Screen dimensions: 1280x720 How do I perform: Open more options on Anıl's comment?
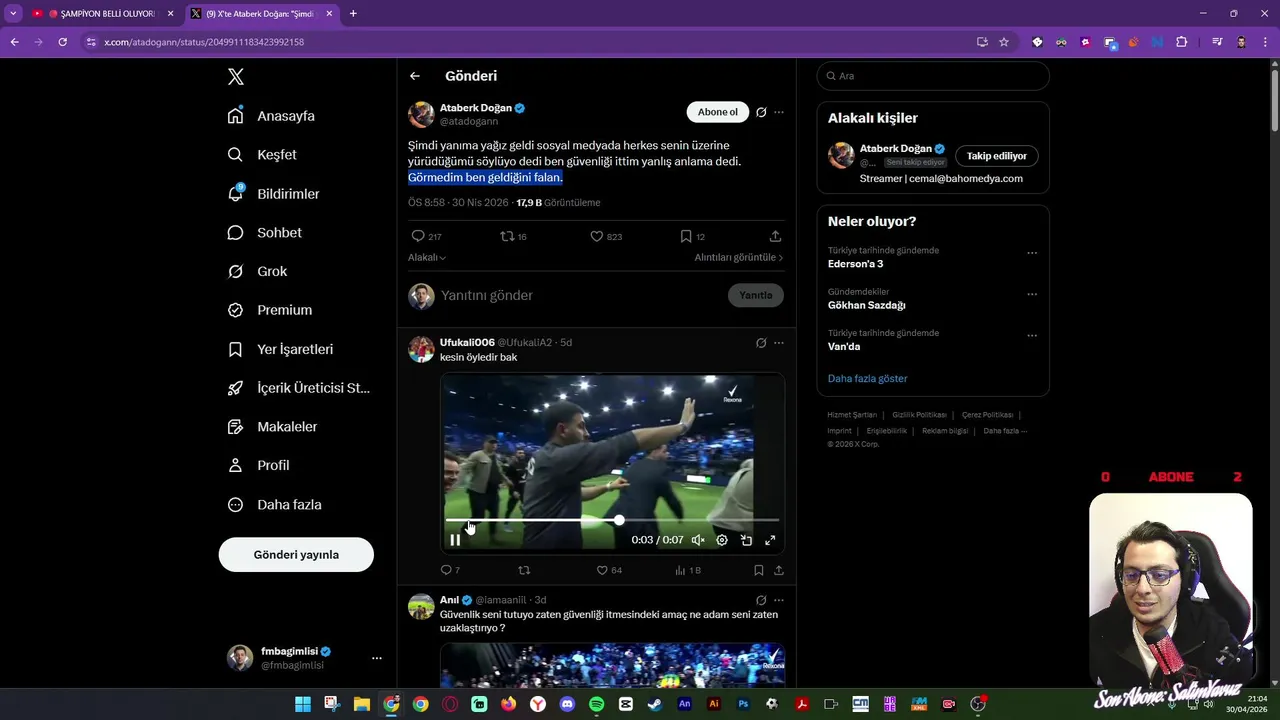pyautogui.click(x=779, y=600)
